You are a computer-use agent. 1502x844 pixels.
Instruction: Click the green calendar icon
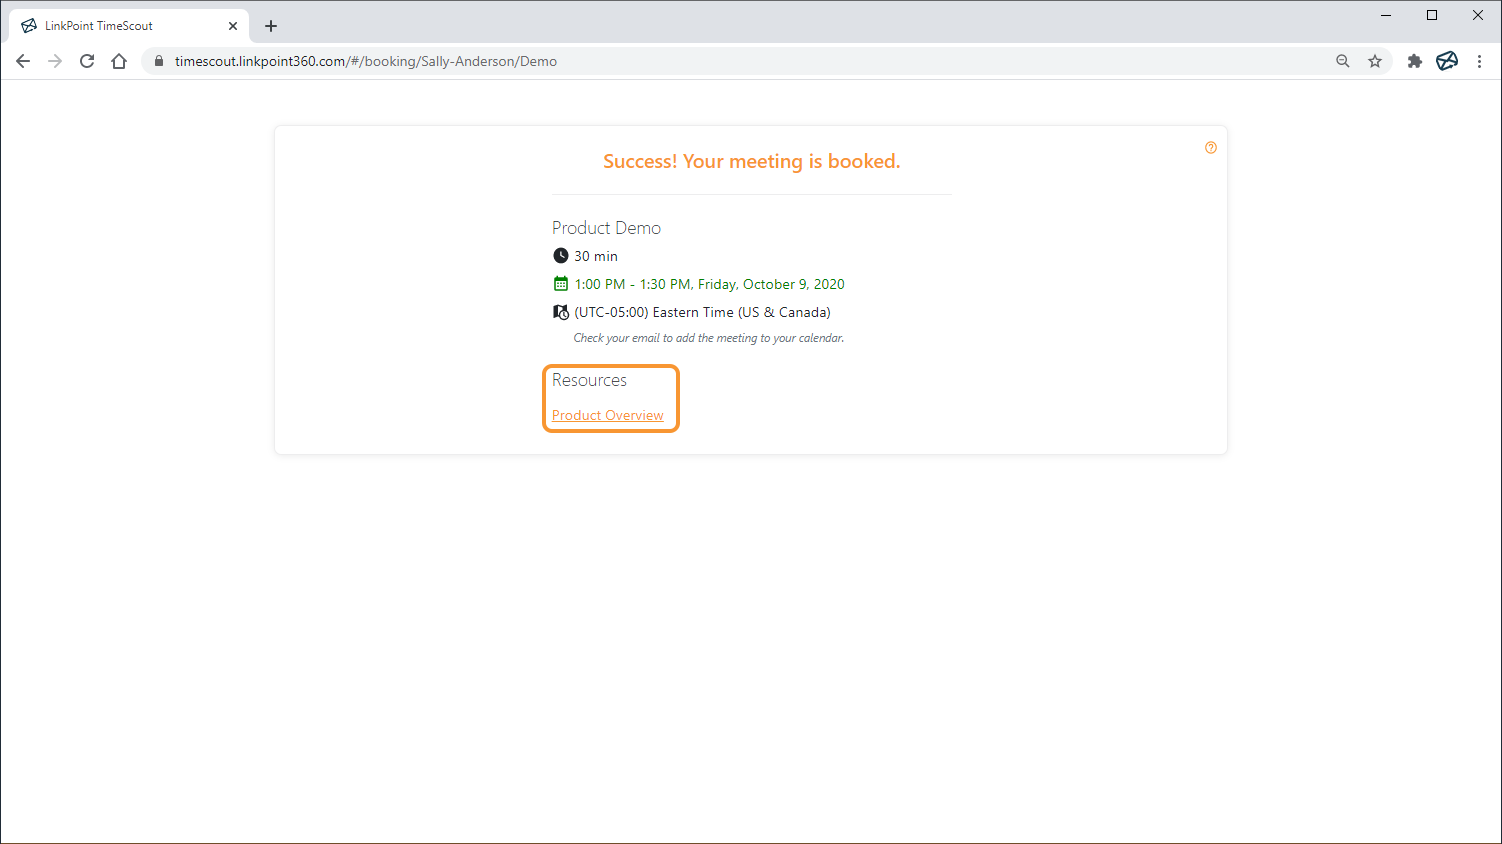[561, 284]
